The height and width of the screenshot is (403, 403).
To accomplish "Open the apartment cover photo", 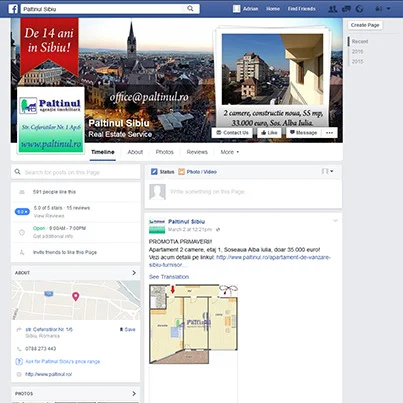I will point(273,69).
